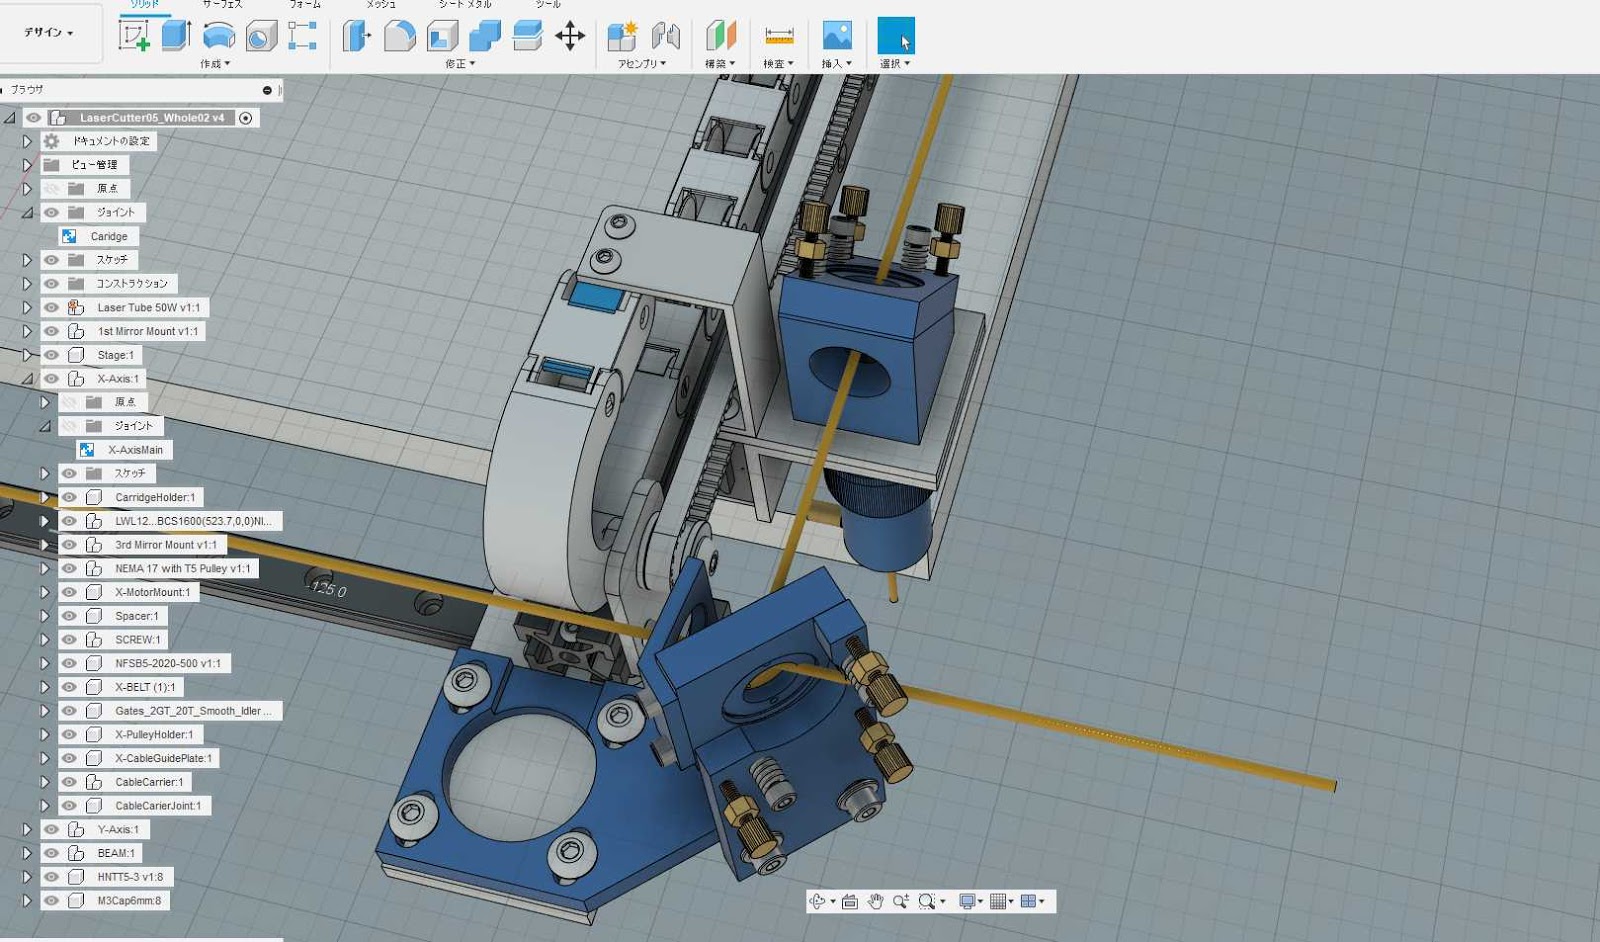Toggle visibility of Stage:1

pos(51,355)
